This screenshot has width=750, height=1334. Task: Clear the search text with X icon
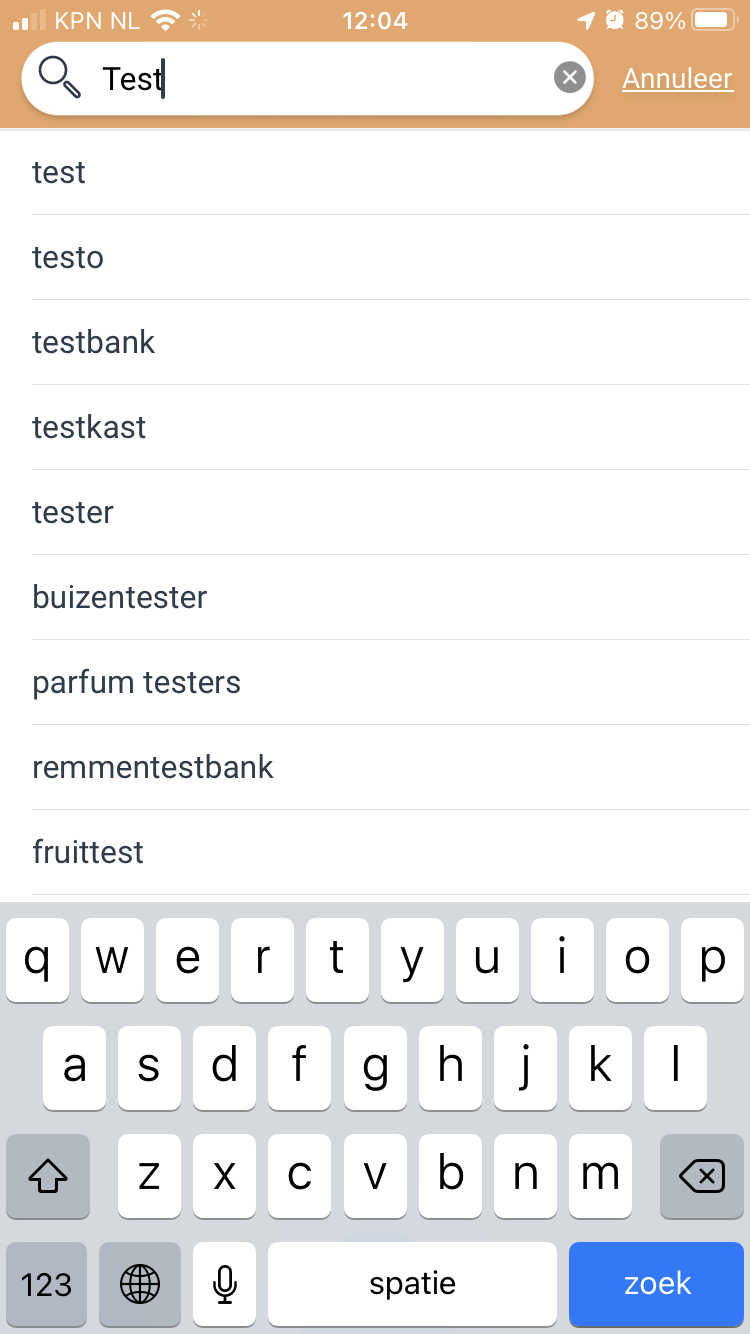point(569,77)
